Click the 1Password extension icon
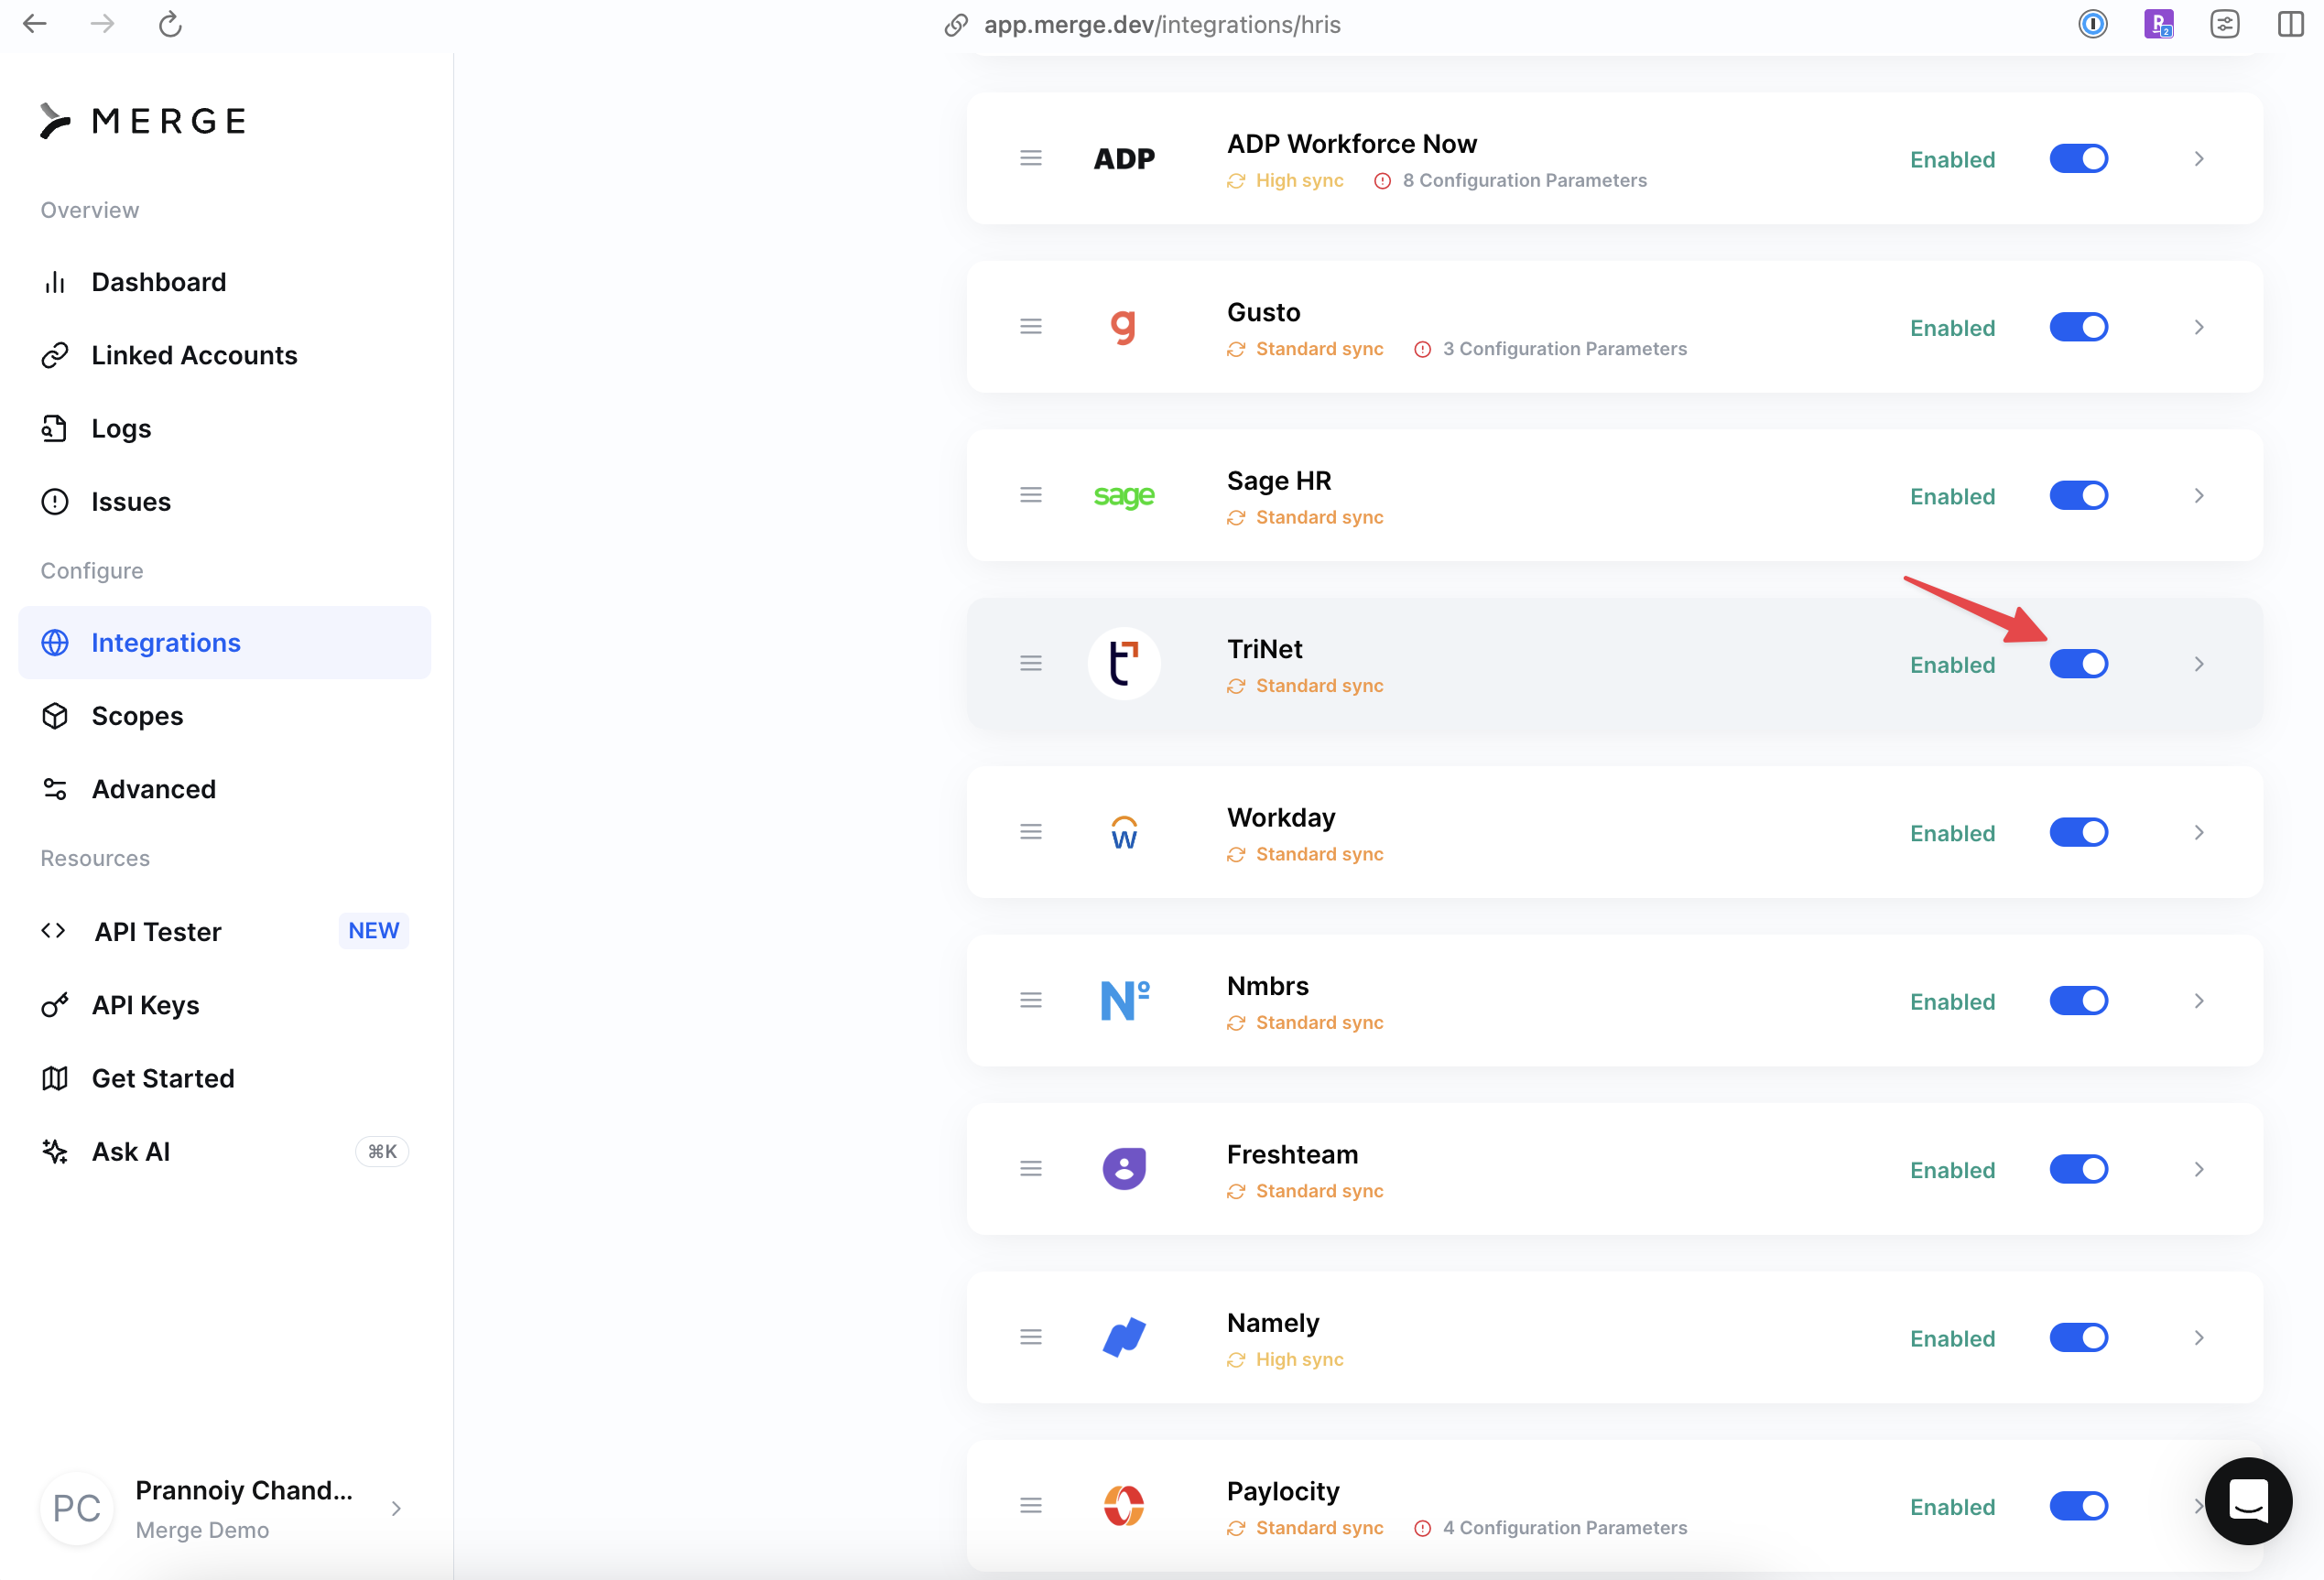Image resolution: width=2324 pixels, height=1580 pixels. pos(2092,24)
